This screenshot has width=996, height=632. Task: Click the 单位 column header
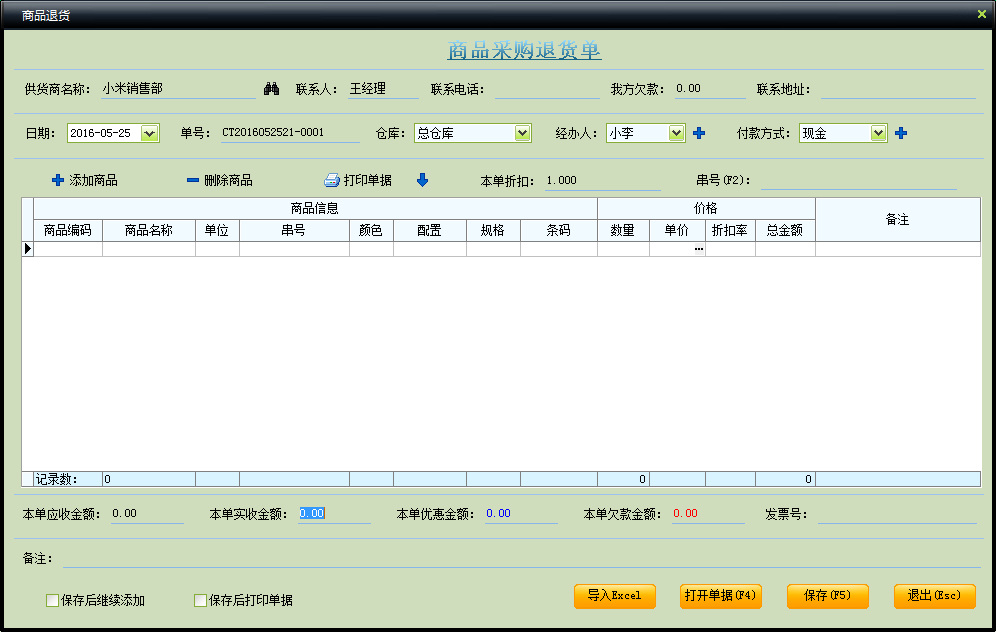click(x=217, y=231)
